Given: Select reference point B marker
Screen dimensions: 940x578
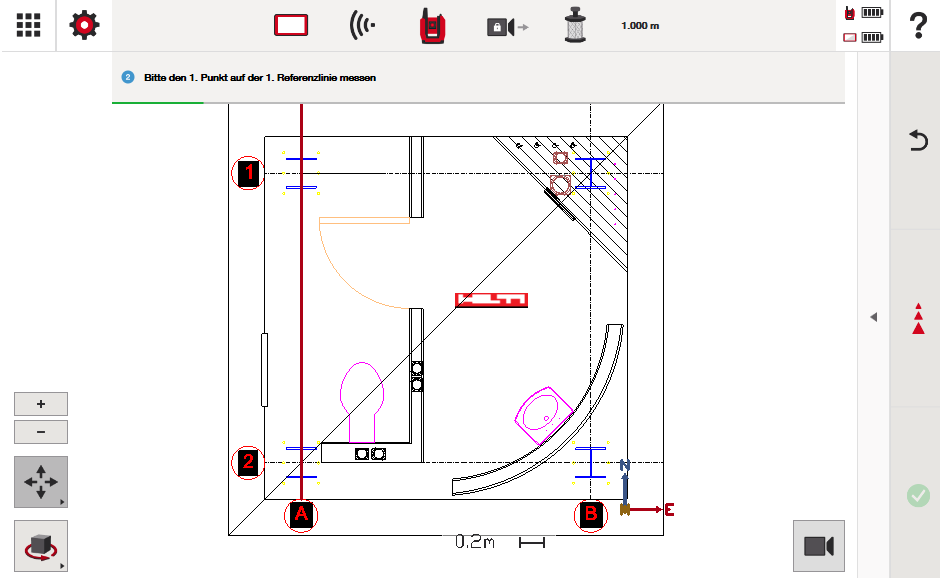Looking at the screenshot, I should pyautogui.click(x=590, y=515).
